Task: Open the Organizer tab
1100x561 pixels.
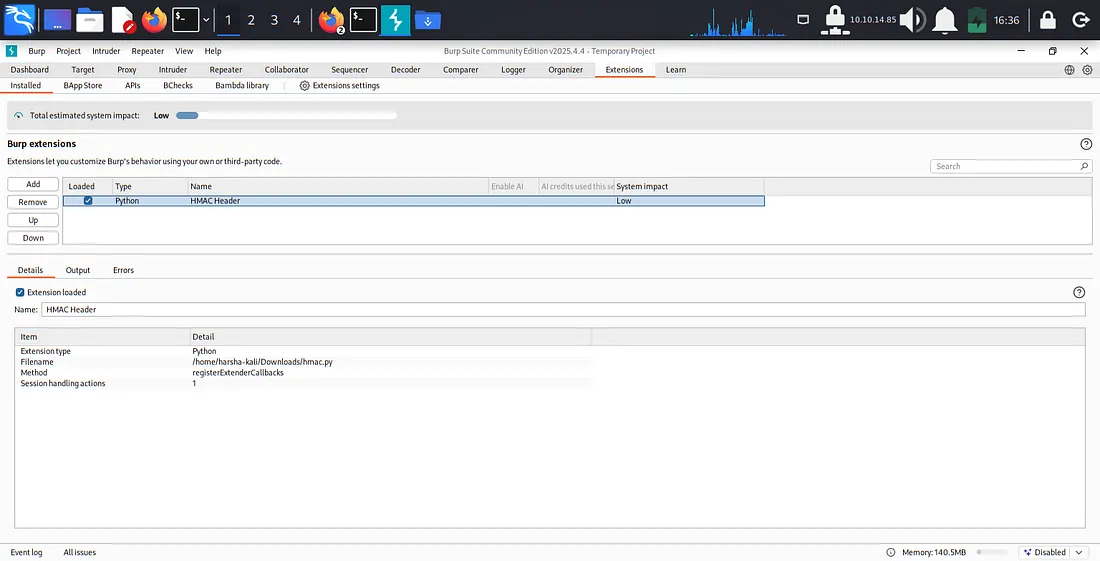Action: tap(565, 69)
